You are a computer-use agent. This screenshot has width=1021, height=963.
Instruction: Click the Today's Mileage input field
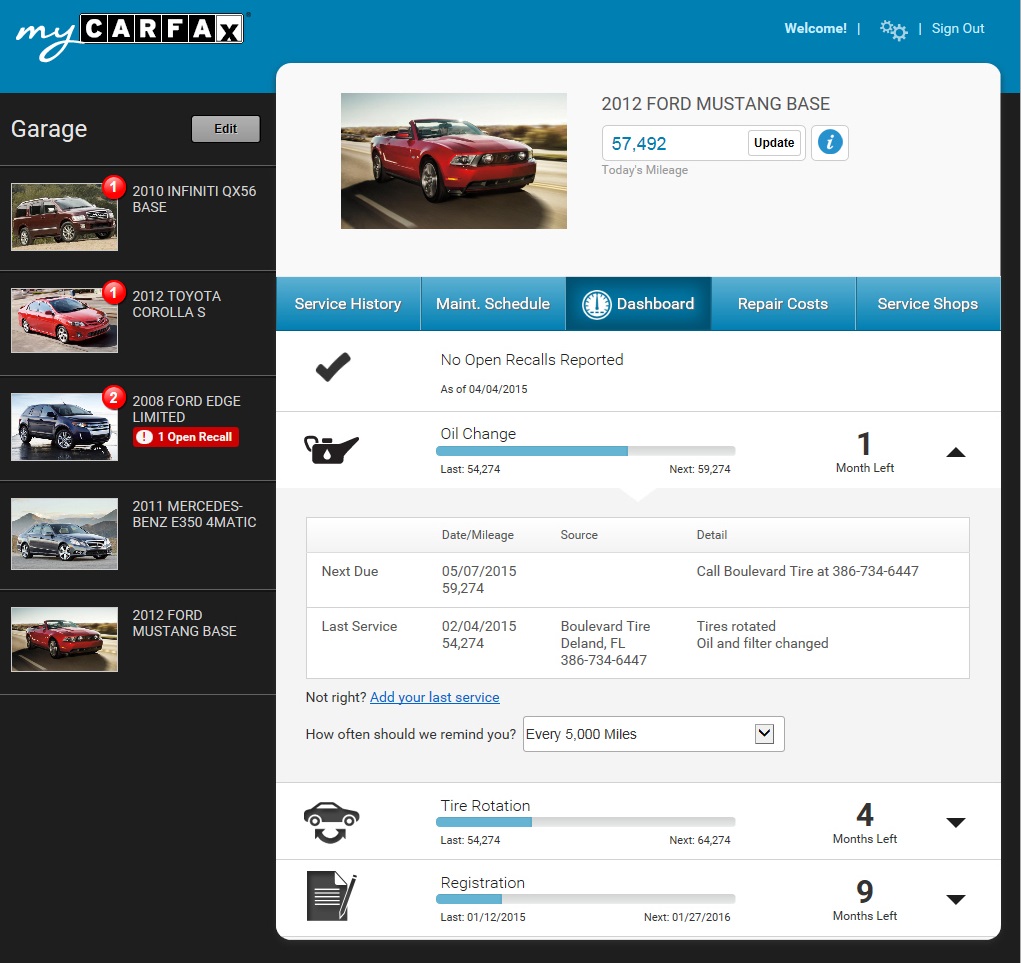point(675,143)
